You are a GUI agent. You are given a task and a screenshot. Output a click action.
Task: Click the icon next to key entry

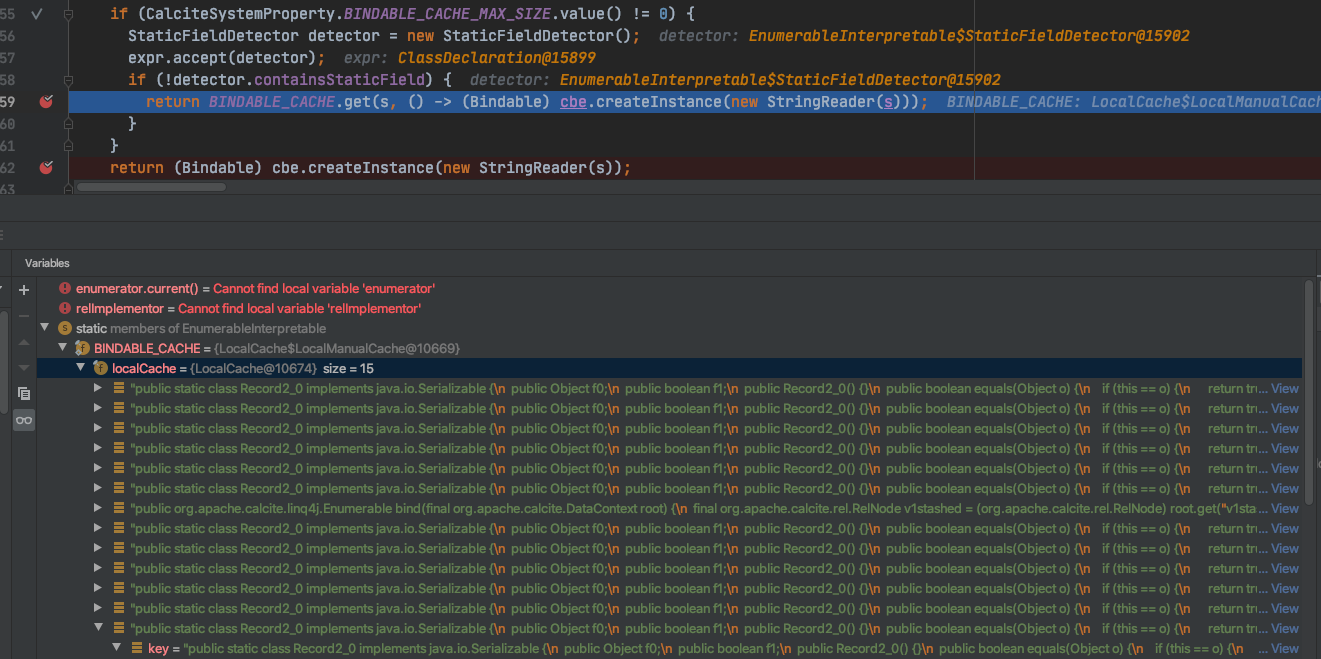coord(138,648)
